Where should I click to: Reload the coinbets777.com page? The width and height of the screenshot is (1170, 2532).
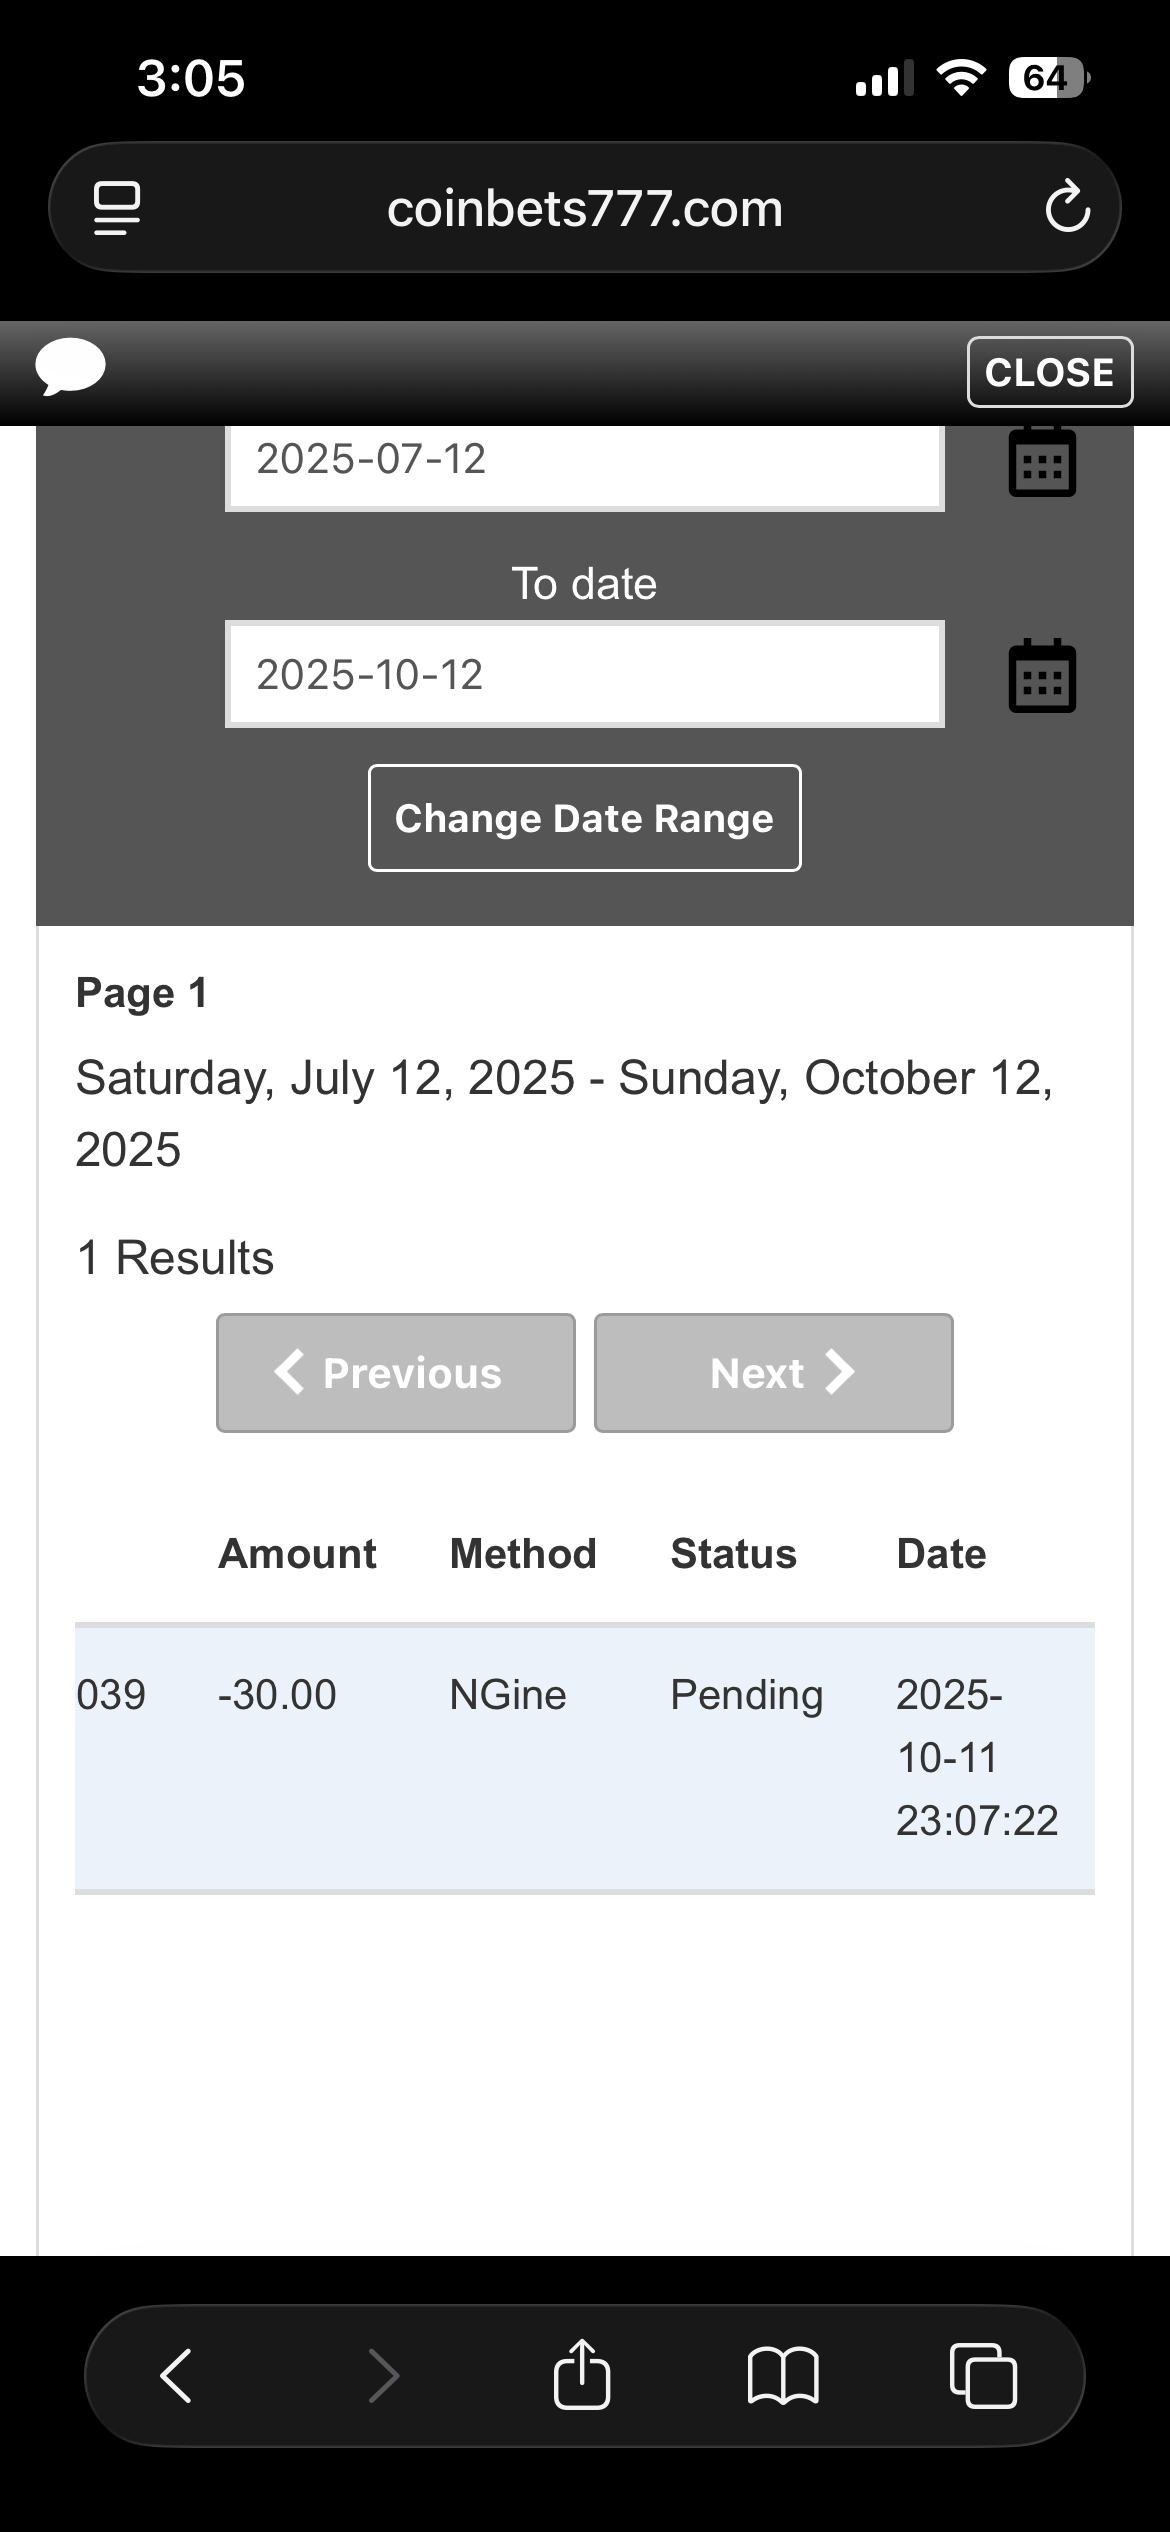click(1067, 208)
